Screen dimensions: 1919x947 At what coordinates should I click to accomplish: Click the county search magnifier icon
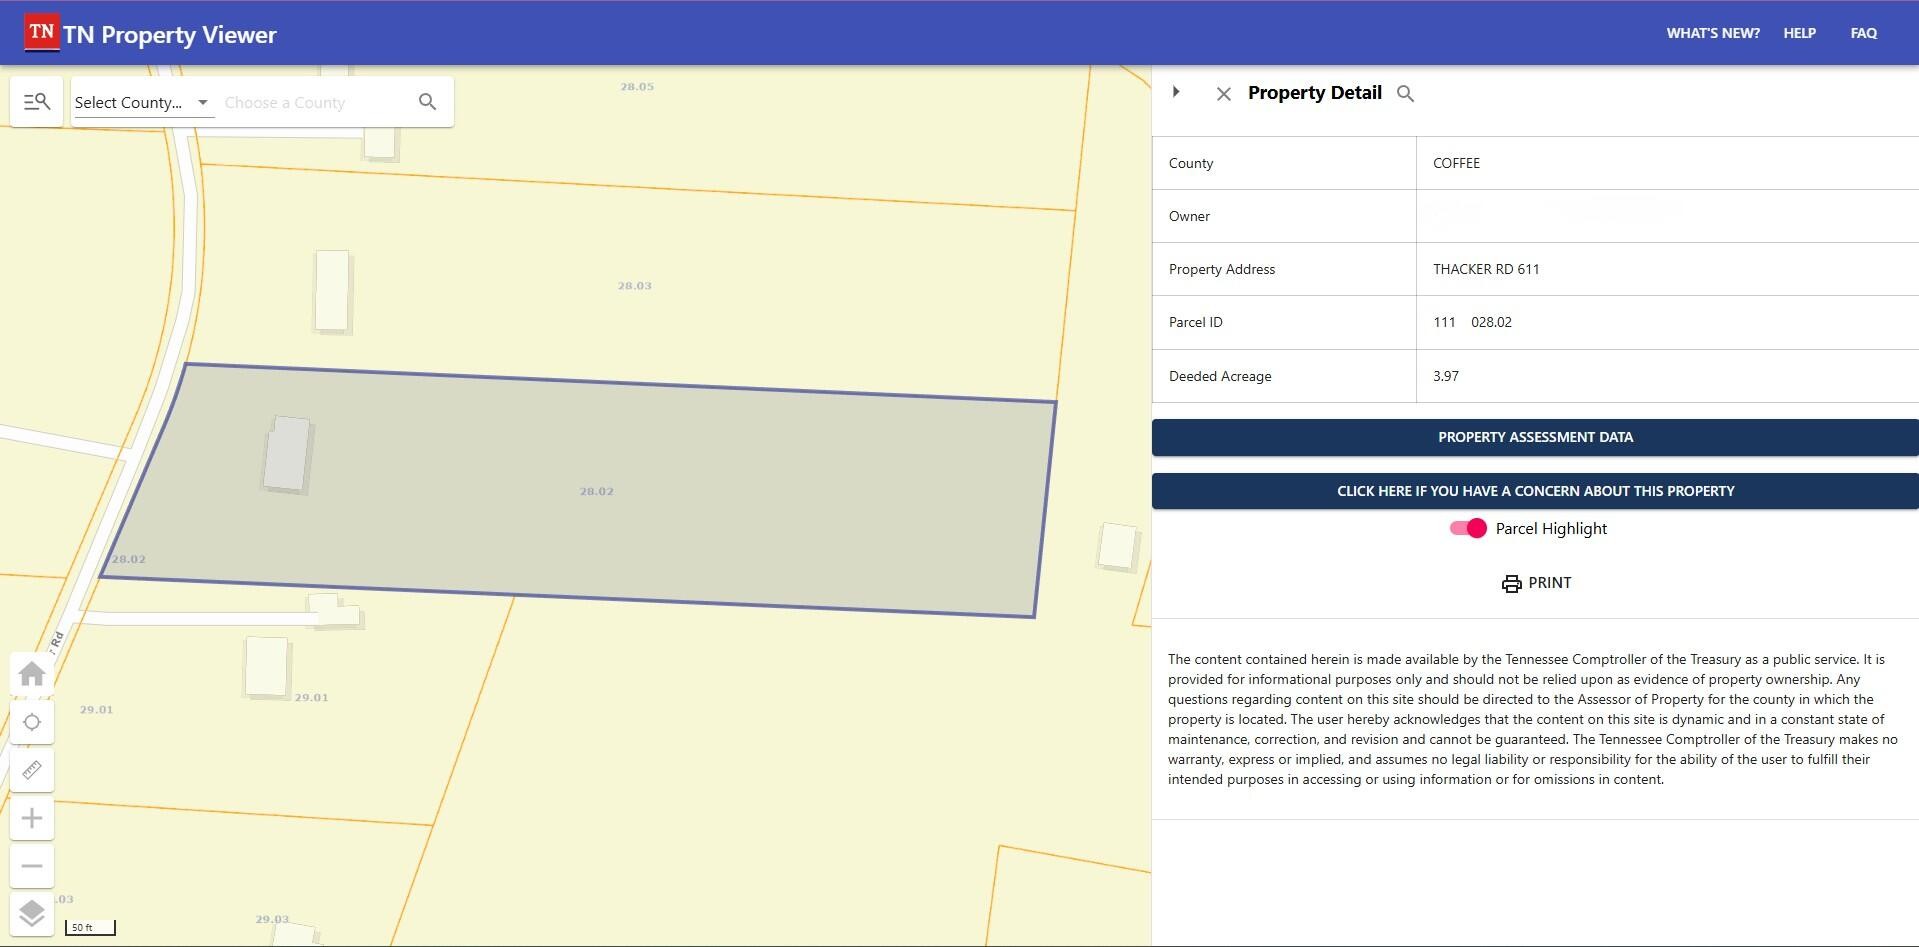pos(427,102)
